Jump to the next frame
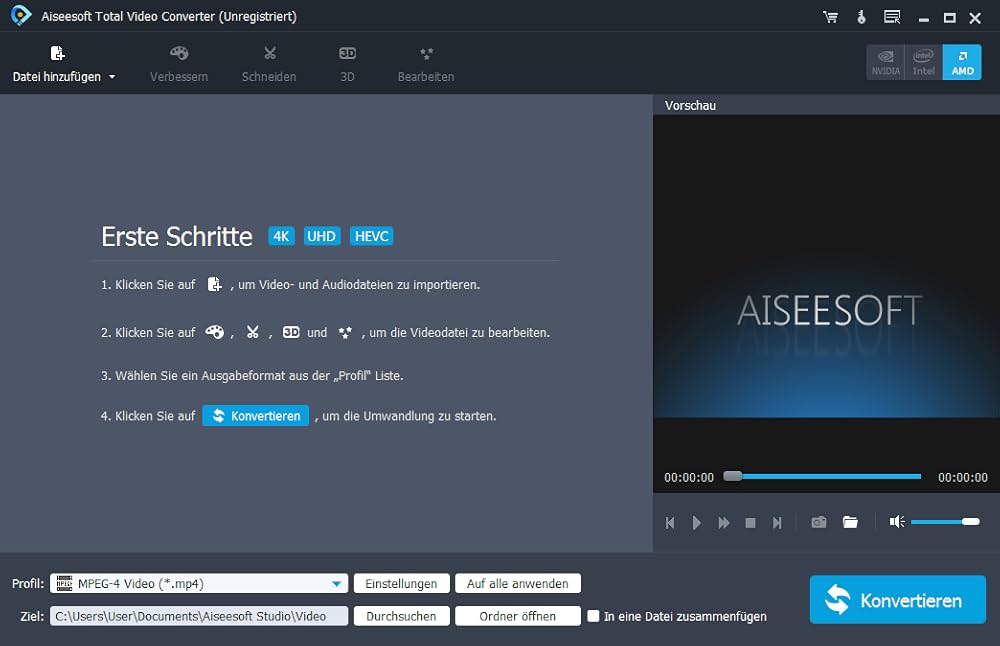 [777, 522]
